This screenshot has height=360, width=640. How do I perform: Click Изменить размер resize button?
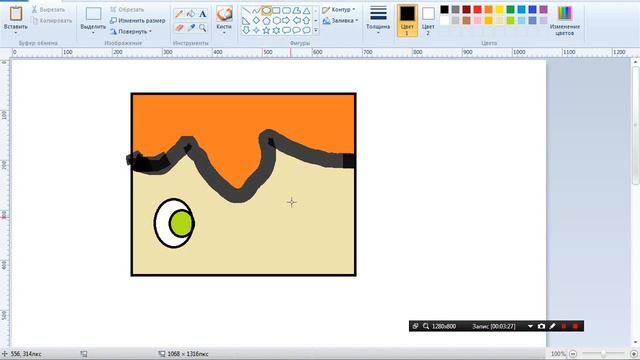tap(138, 20)
